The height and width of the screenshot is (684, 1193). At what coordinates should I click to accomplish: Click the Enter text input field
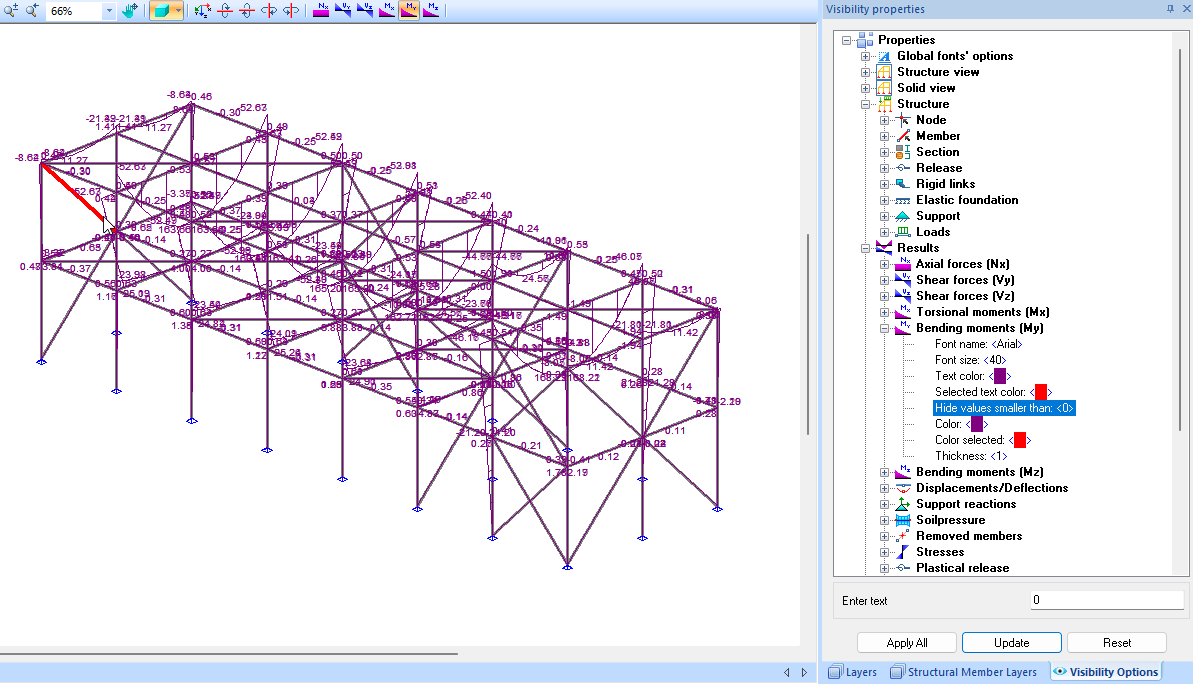click(x=1106, y=600)
